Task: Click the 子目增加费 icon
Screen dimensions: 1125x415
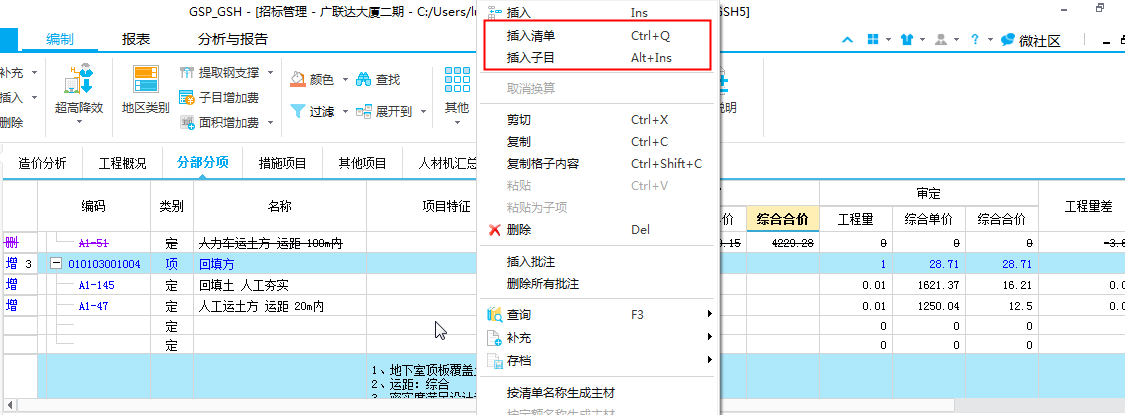Action: coord(186,98)
